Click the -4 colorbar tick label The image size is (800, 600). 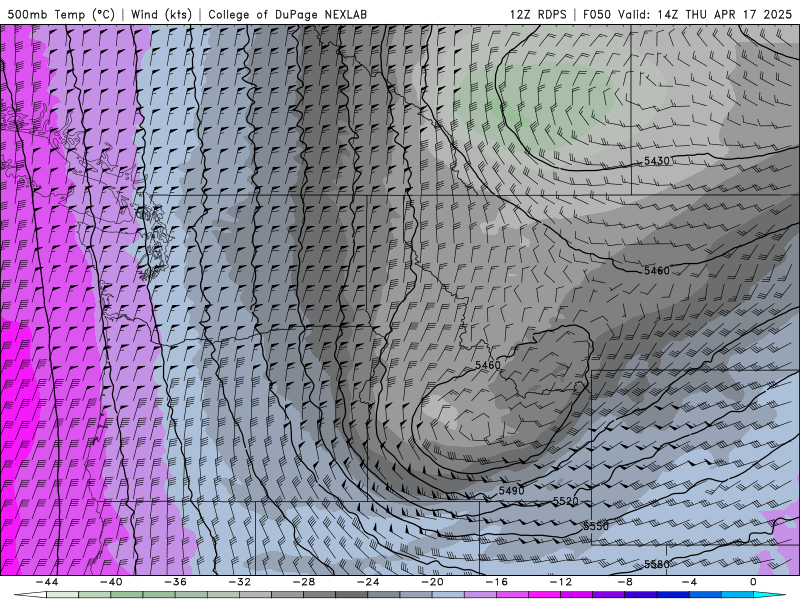pos(689,582)
